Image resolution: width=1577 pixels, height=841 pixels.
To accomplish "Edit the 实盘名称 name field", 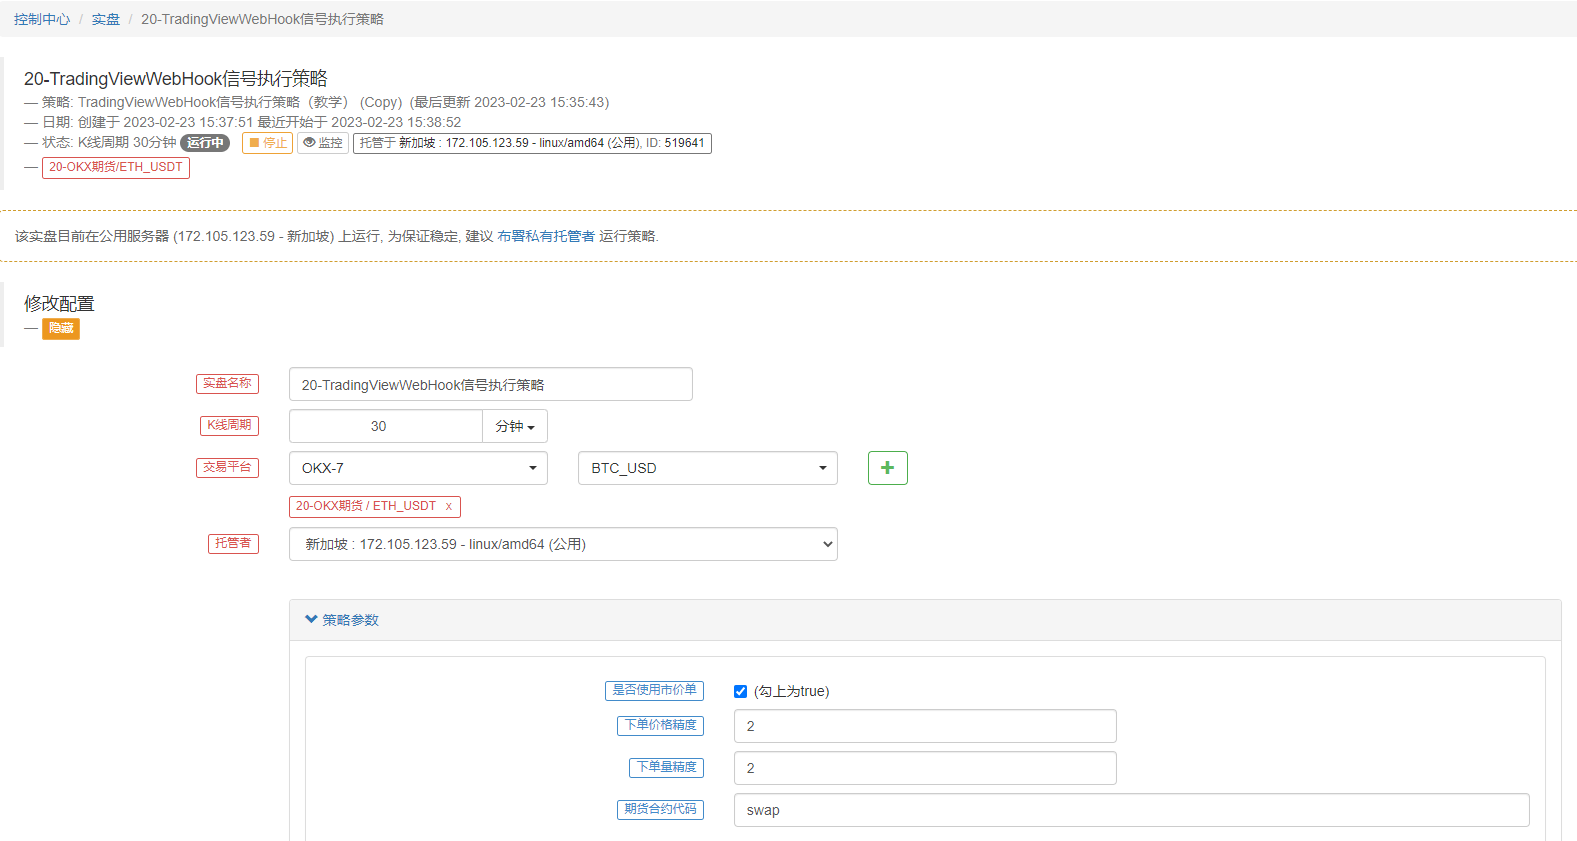I will [x=491, y=385].
